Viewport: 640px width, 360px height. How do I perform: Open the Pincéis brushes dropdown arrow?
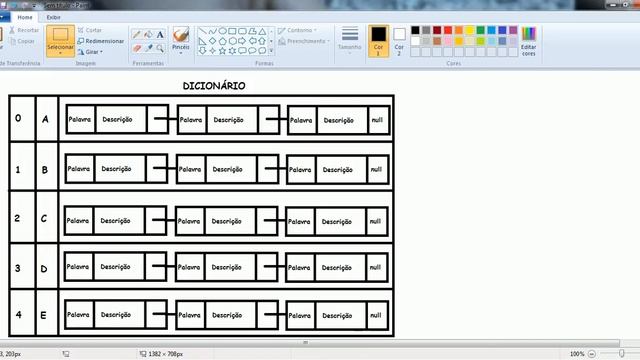181,53
